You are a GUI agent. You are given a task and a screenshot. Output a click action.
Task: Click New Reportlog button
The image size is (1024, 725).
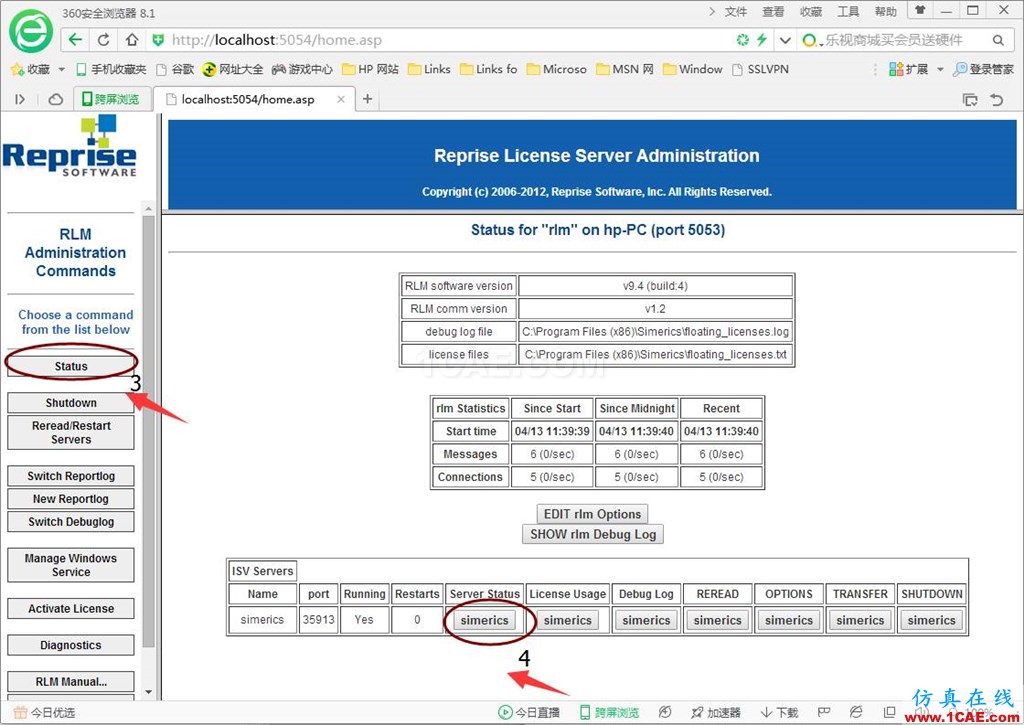point(71,499)
